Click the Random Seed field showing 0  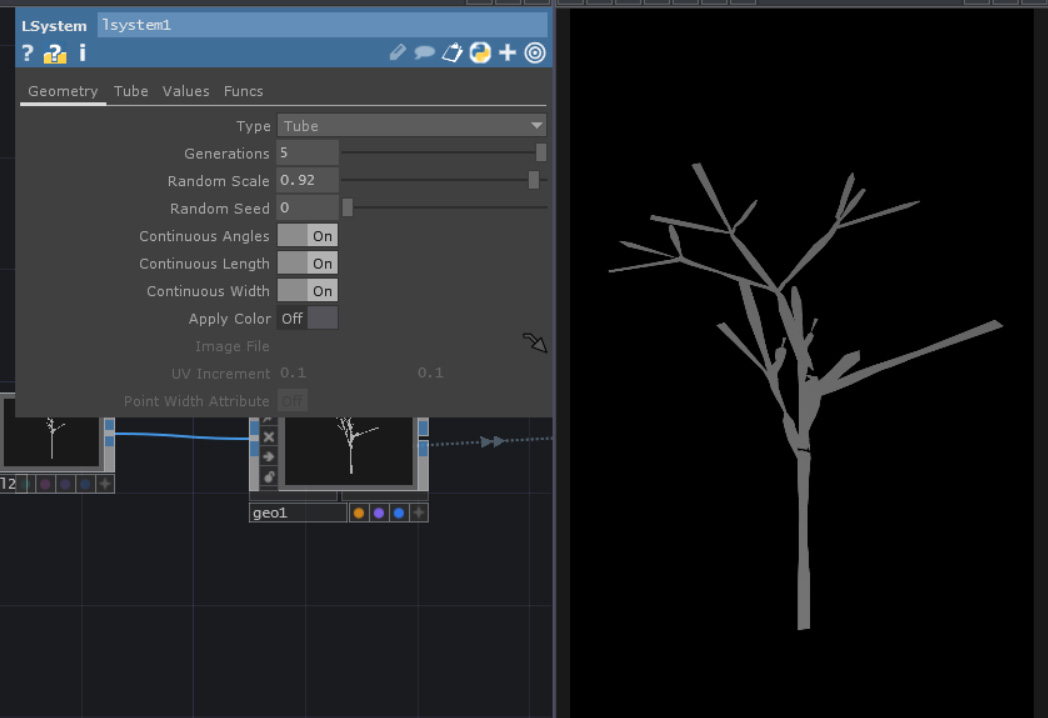[307, 208]
